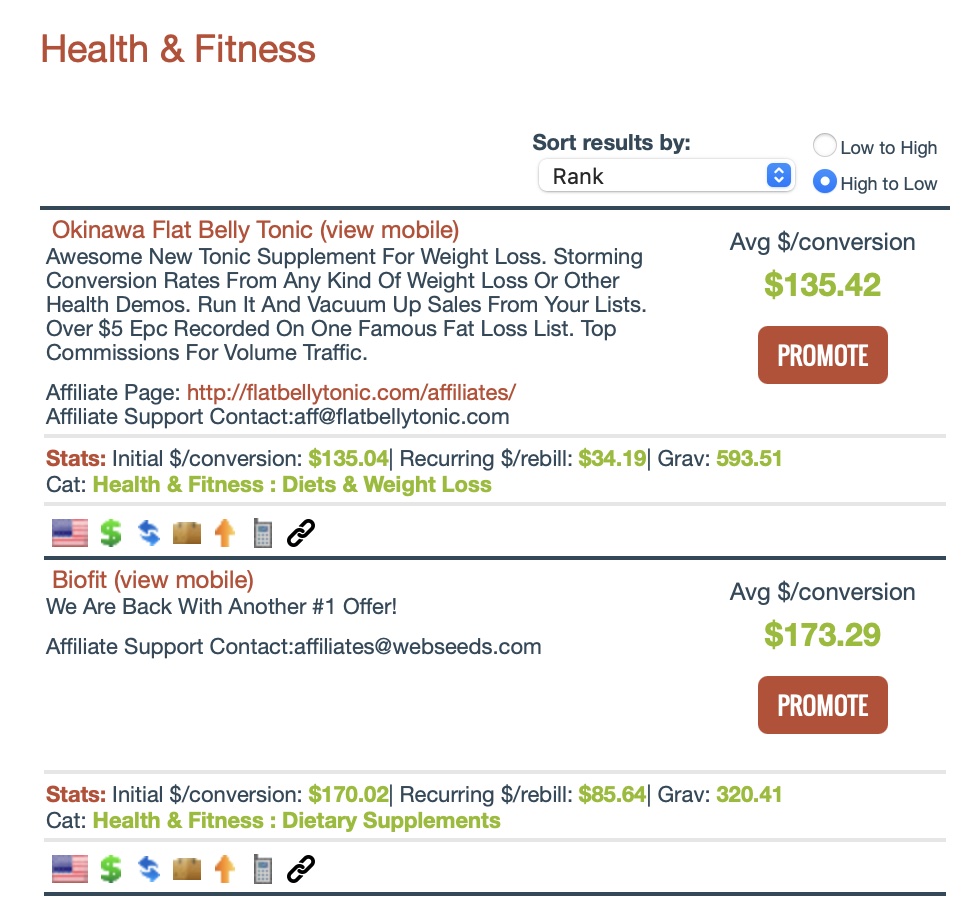Click the Health & Fitness page heading
Screen dimensions: 969x899
click(178, 49)
